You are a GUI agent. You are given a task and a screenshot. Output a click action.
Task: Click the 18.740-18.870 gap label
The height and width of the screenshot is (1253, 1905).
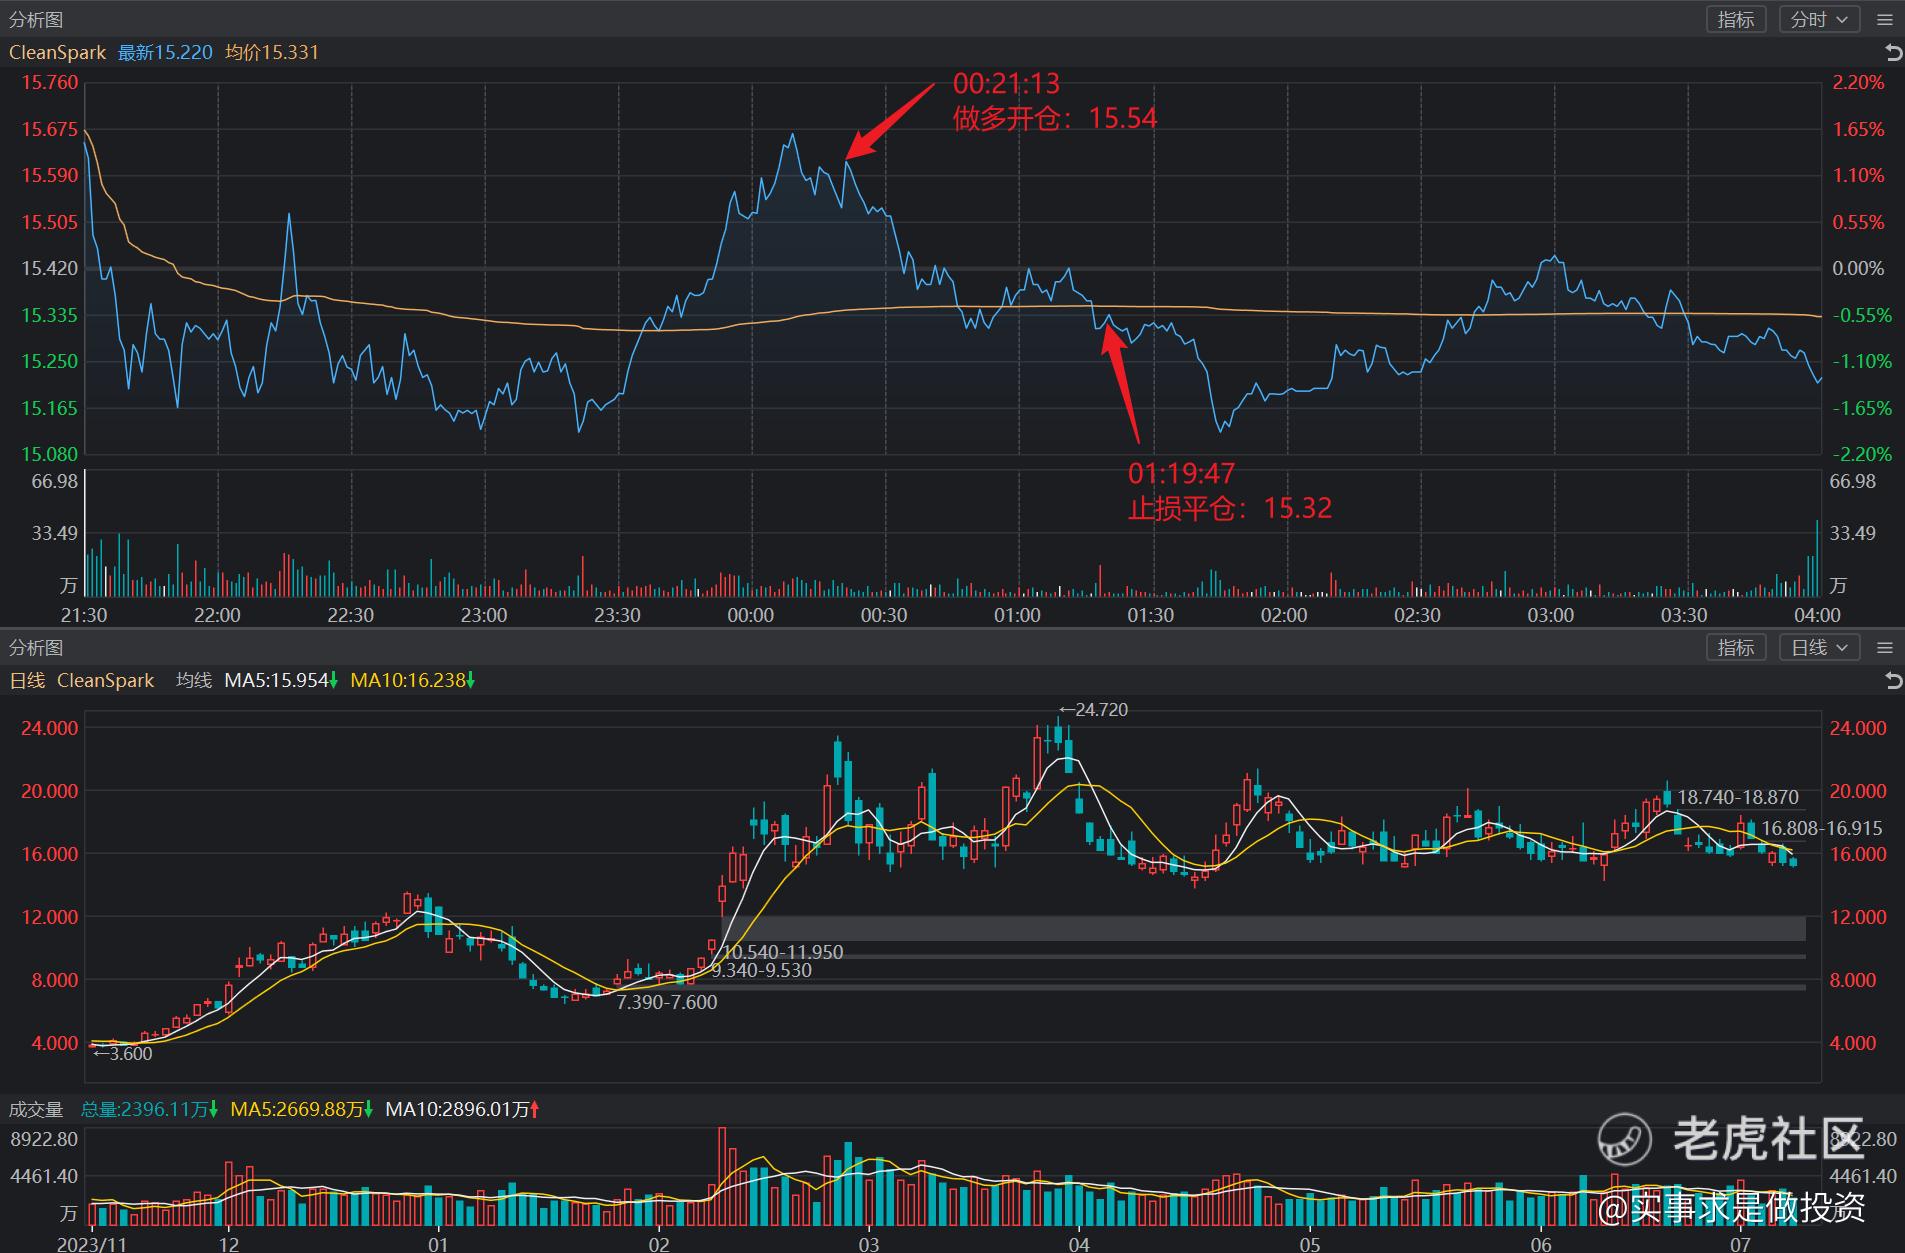pos(1738,797)
